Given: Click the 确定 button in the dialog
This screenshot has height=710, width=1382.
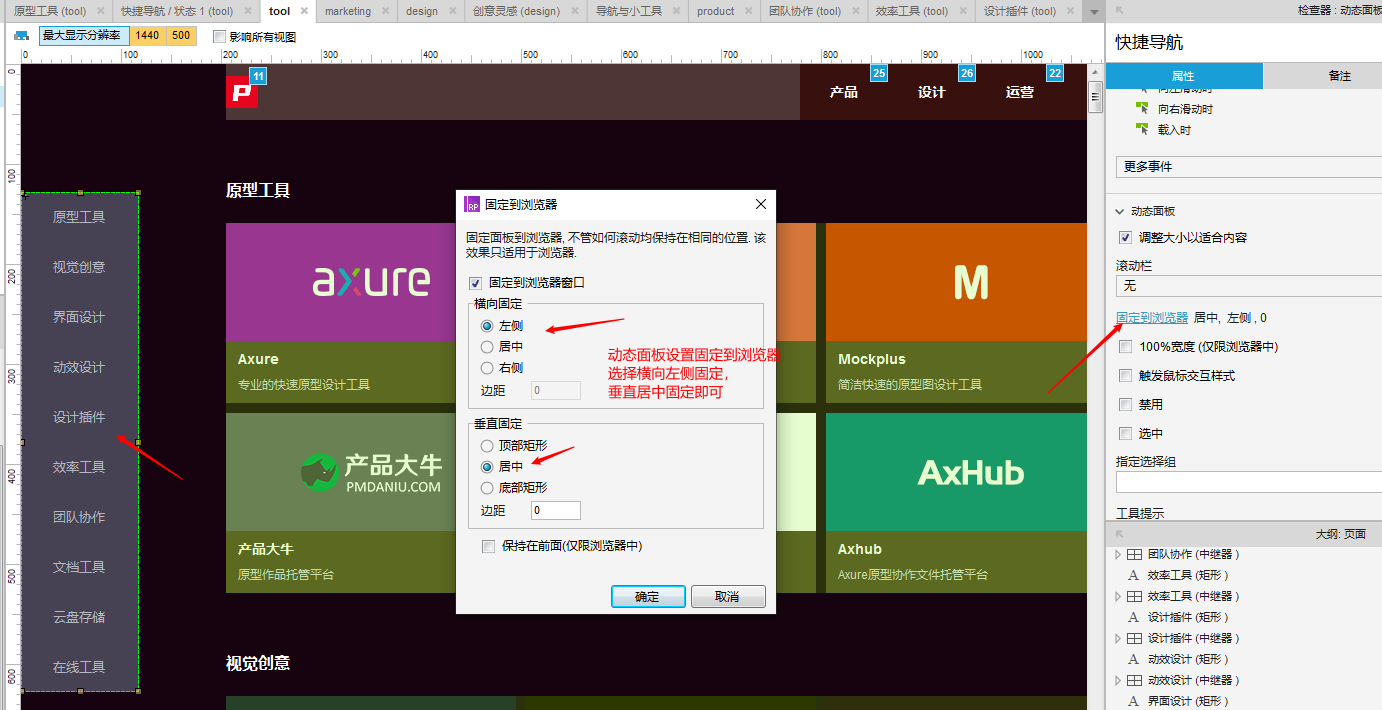Looking at the screenshot, I should point(647,597).
